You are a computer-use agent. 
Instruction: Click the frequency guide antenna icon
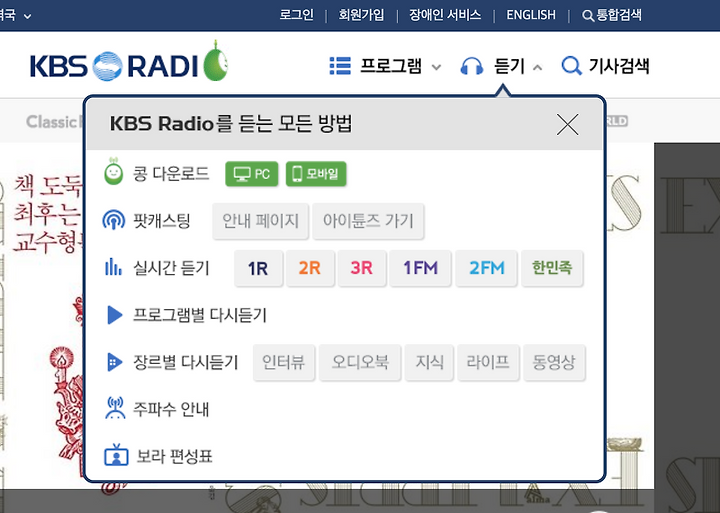115,408
